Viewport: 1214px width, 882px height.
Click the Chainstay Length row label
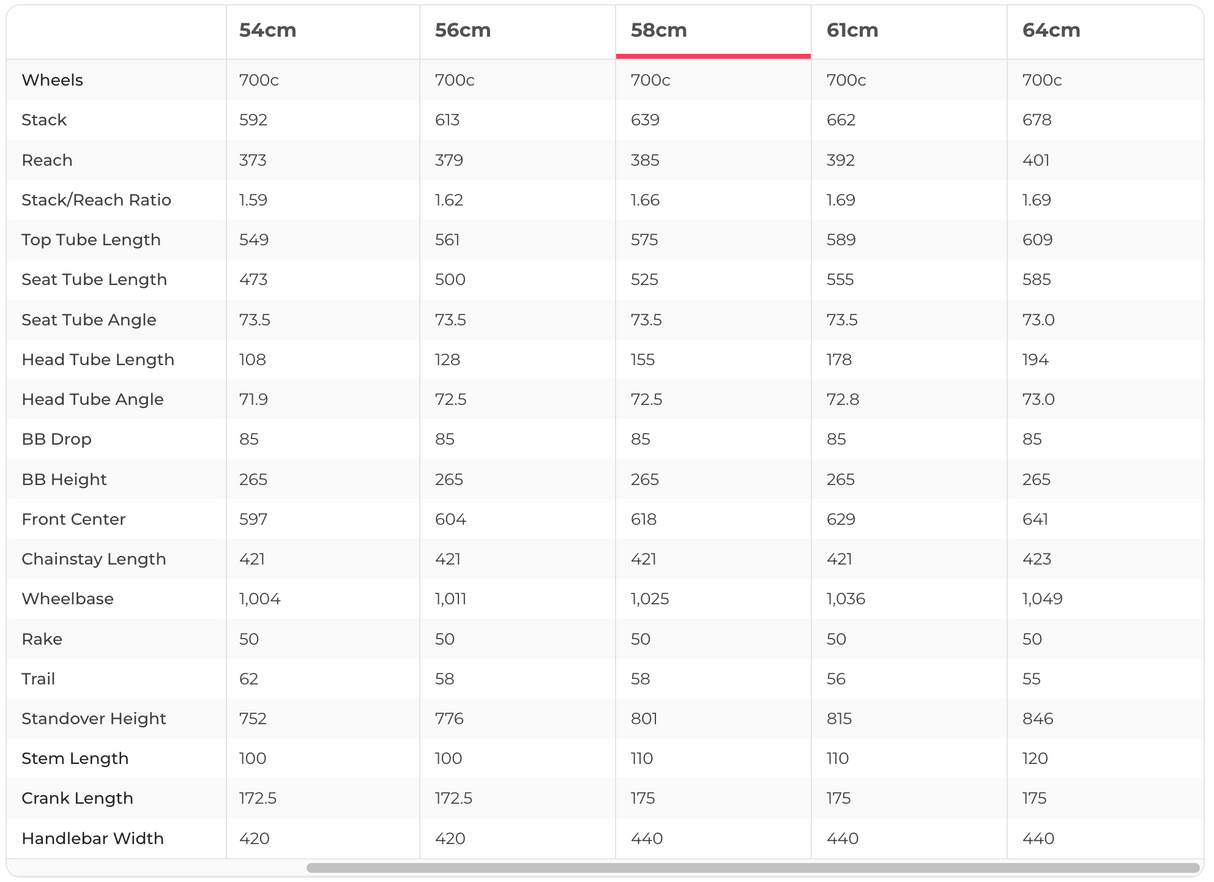94,559
